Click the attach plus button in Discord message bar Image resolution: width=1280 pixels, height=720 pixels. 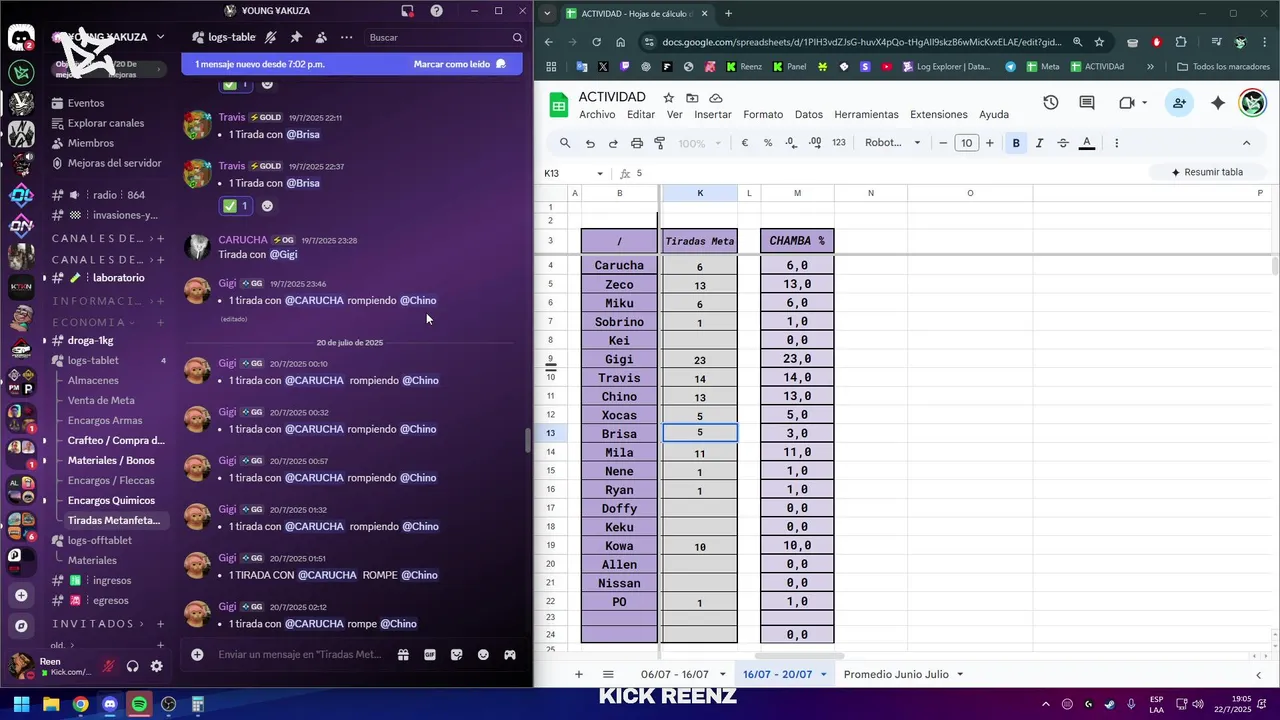[197, 655]
